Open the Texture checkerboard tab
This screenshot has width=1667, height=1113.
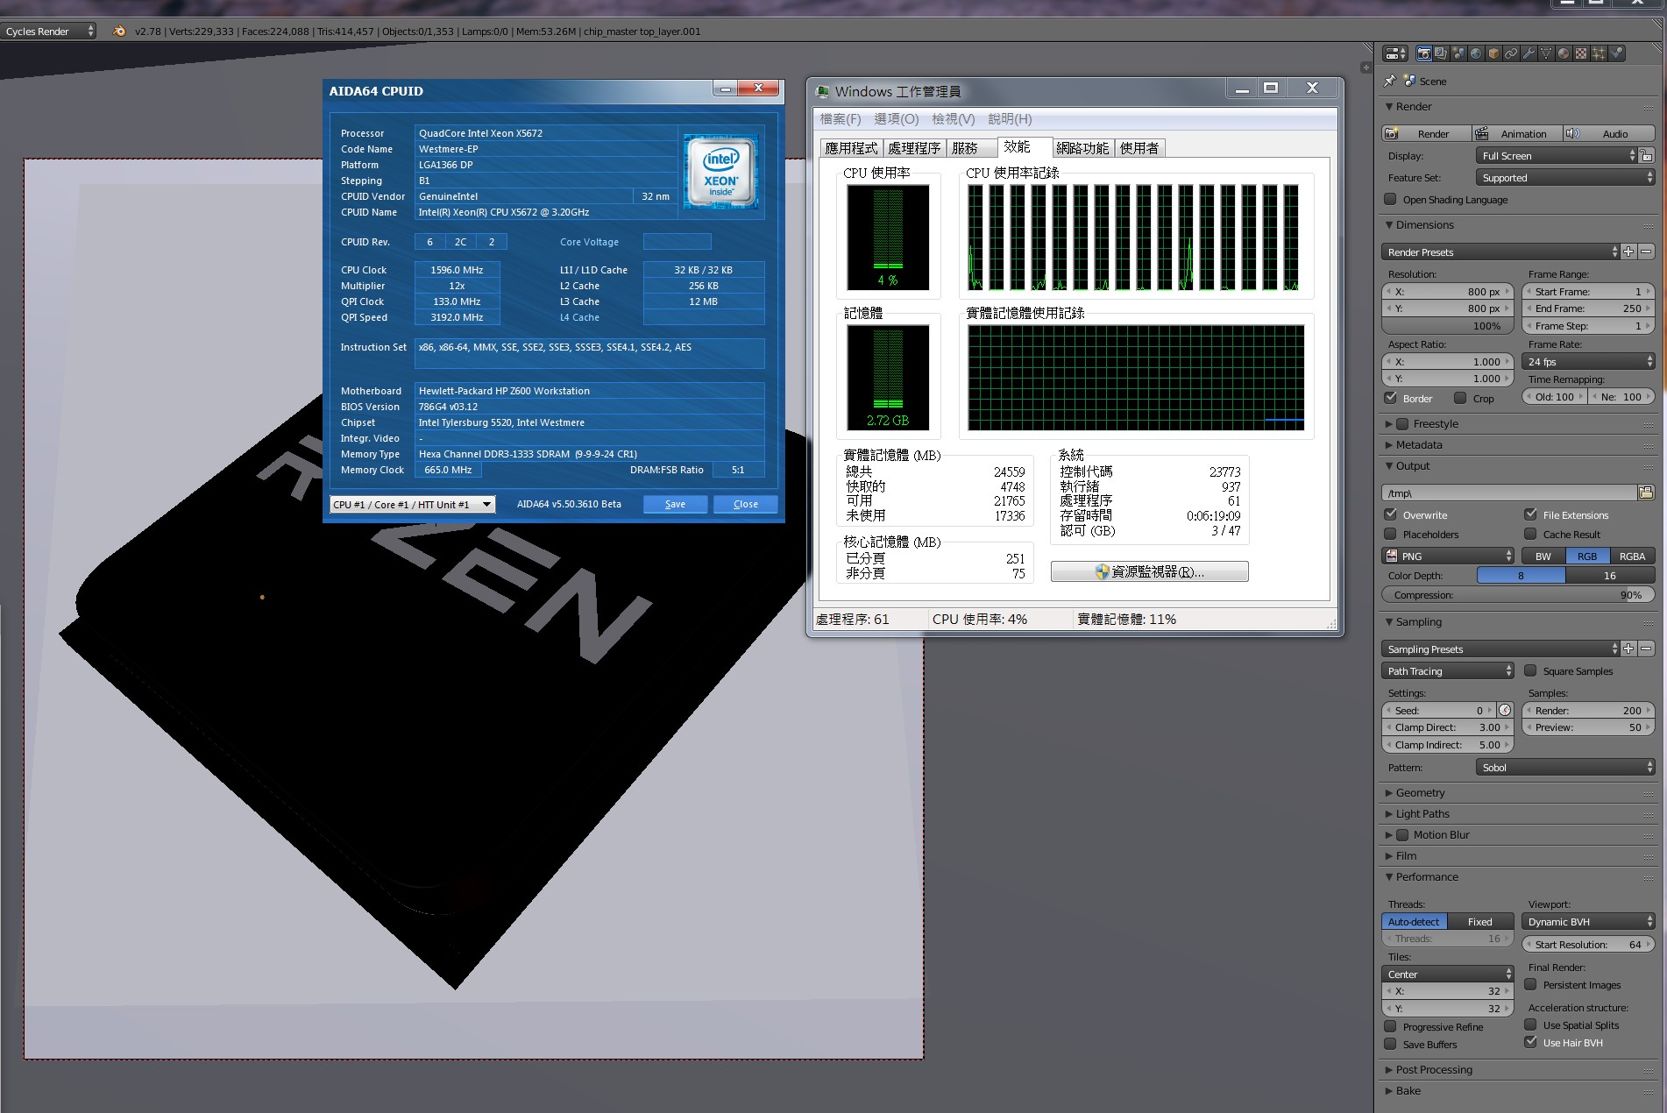[x=1581, y=54]
